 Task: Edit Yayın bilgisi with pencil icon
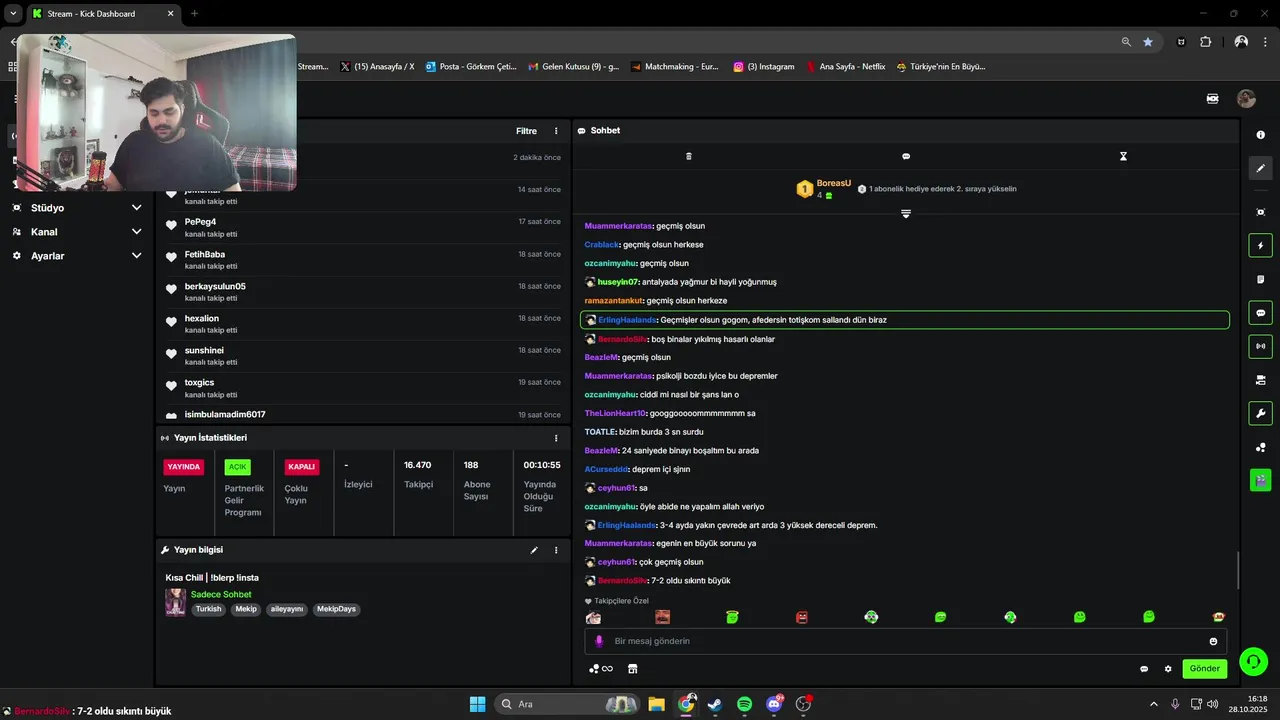pyautogui.click(x=534, y=550)
